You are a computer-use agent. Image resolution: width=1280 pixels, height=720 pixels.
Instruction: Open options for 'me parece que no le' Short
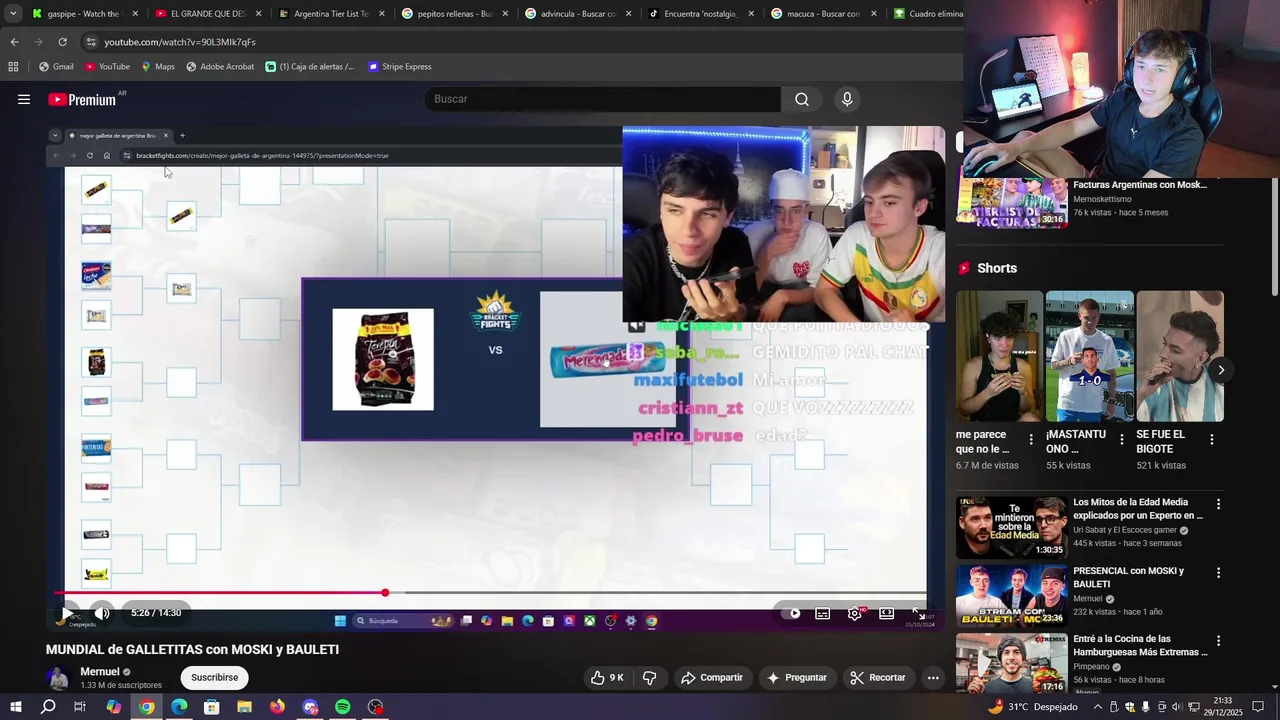pyautogui.click(x=1031, y=440)
